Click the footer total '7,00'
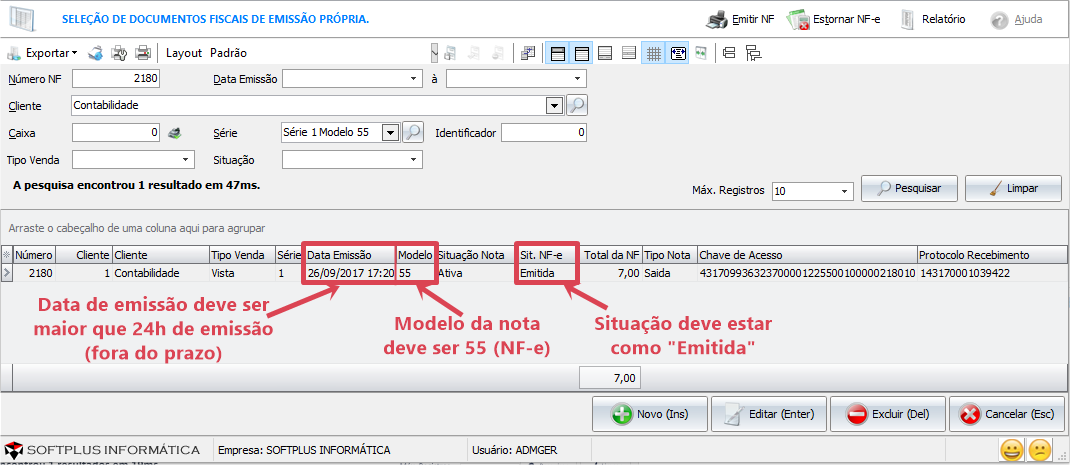The height and width of the screenshot is (465, 1070). (610, 378)
